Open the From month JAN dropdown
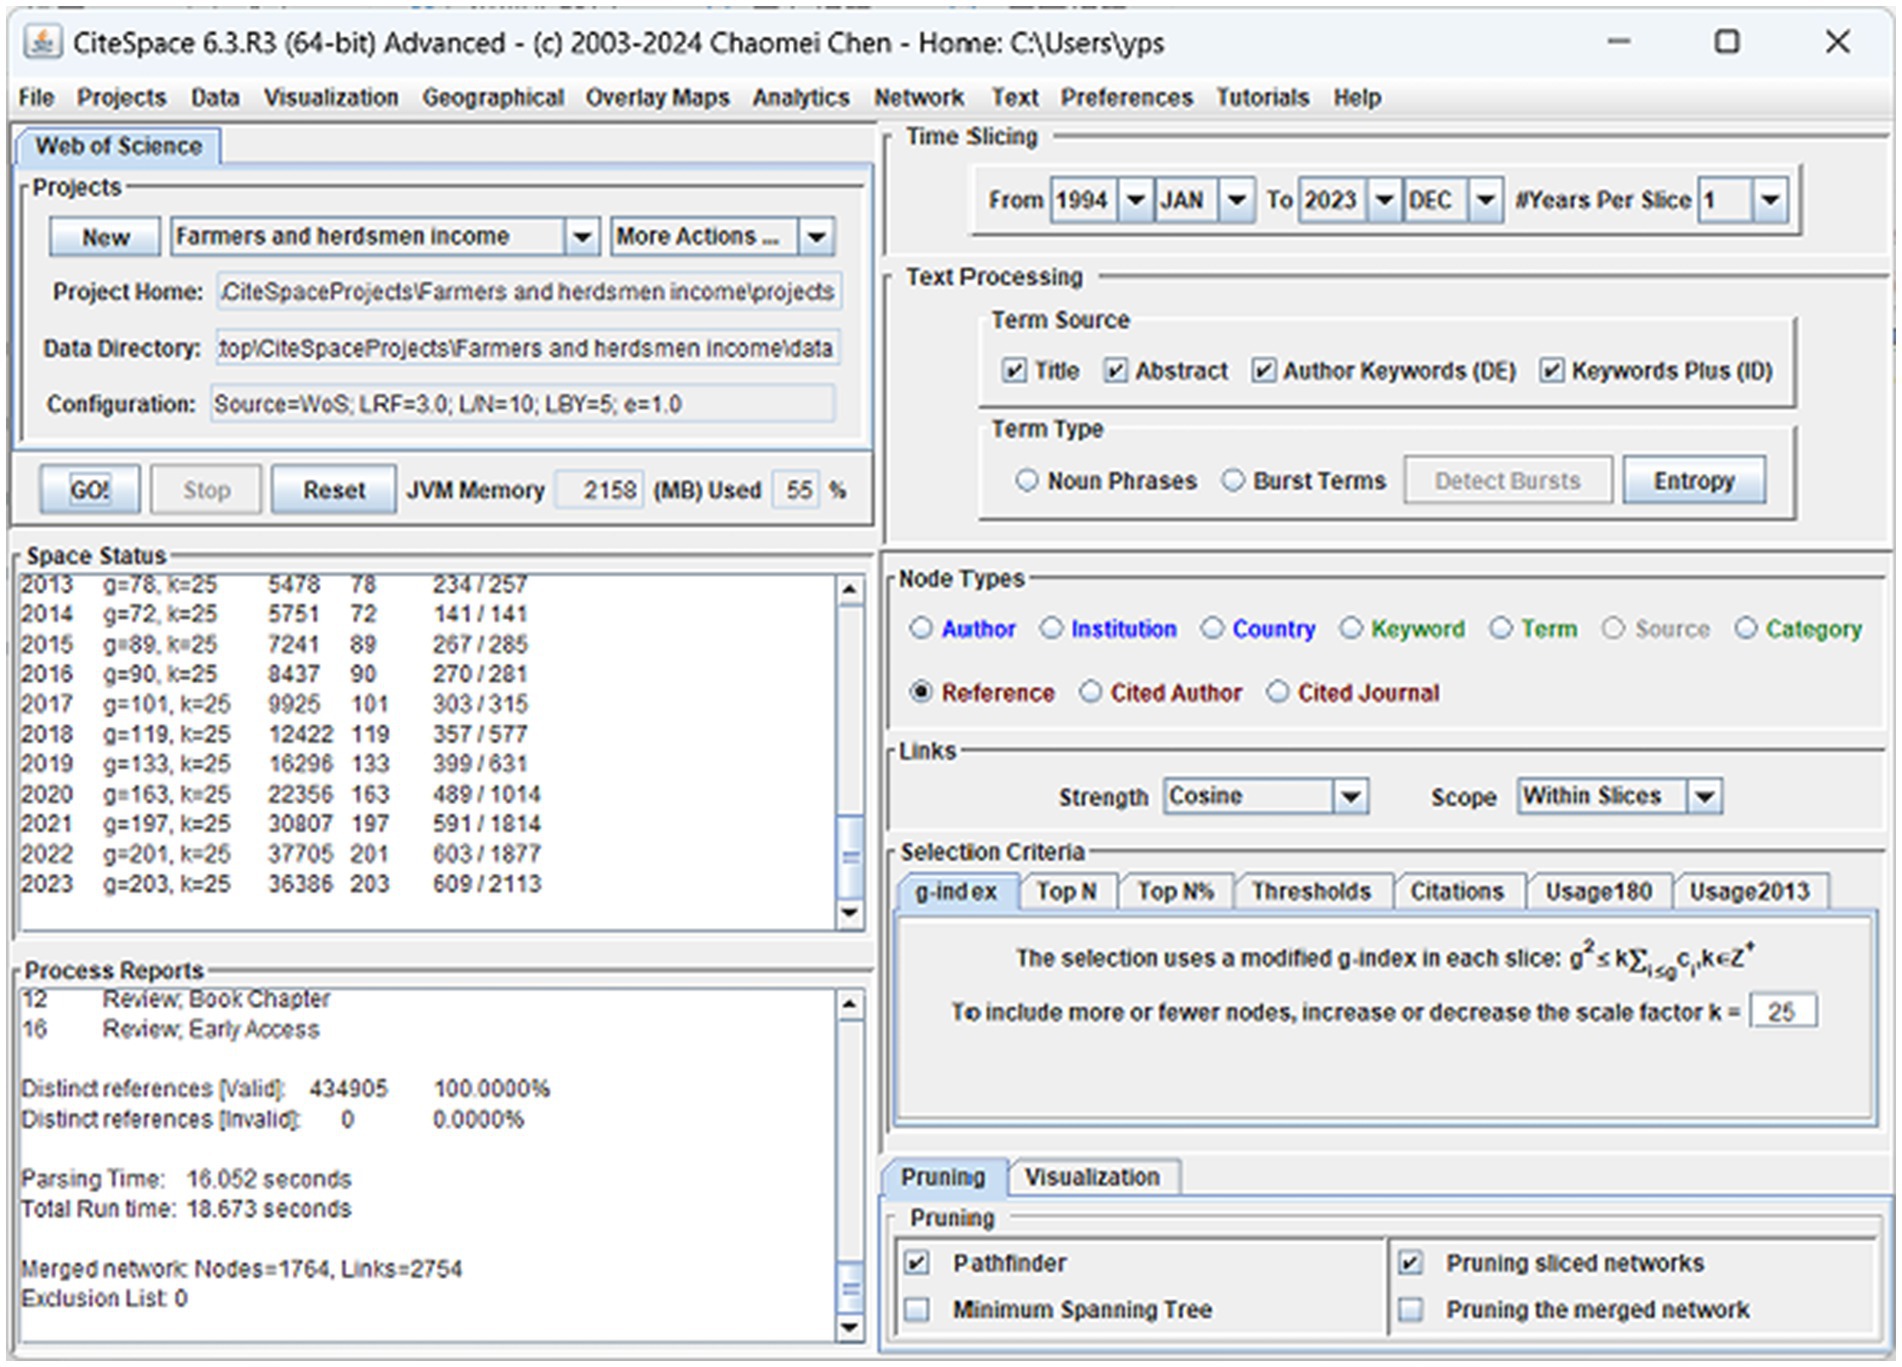 [x=1237, y=200]
